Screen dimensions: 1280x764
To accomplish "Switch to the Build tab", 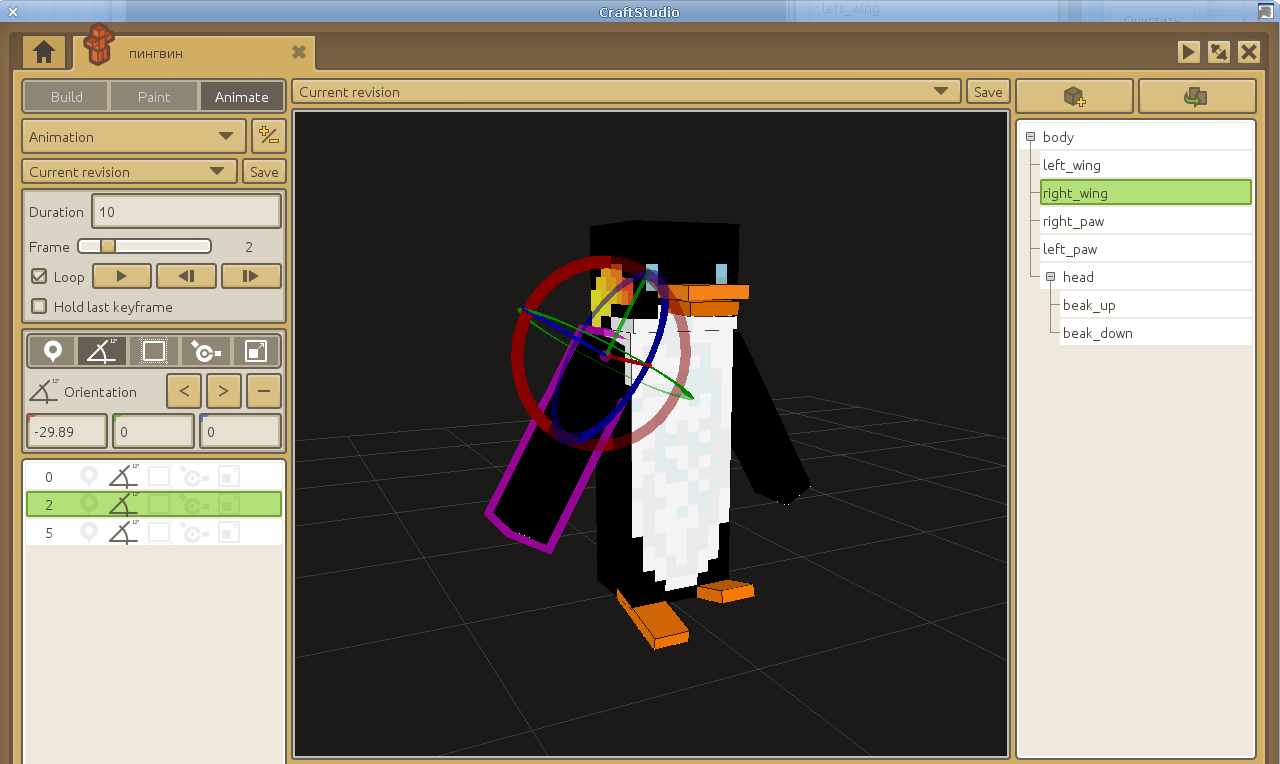I will pyautogui.click(x=66, y=97).
